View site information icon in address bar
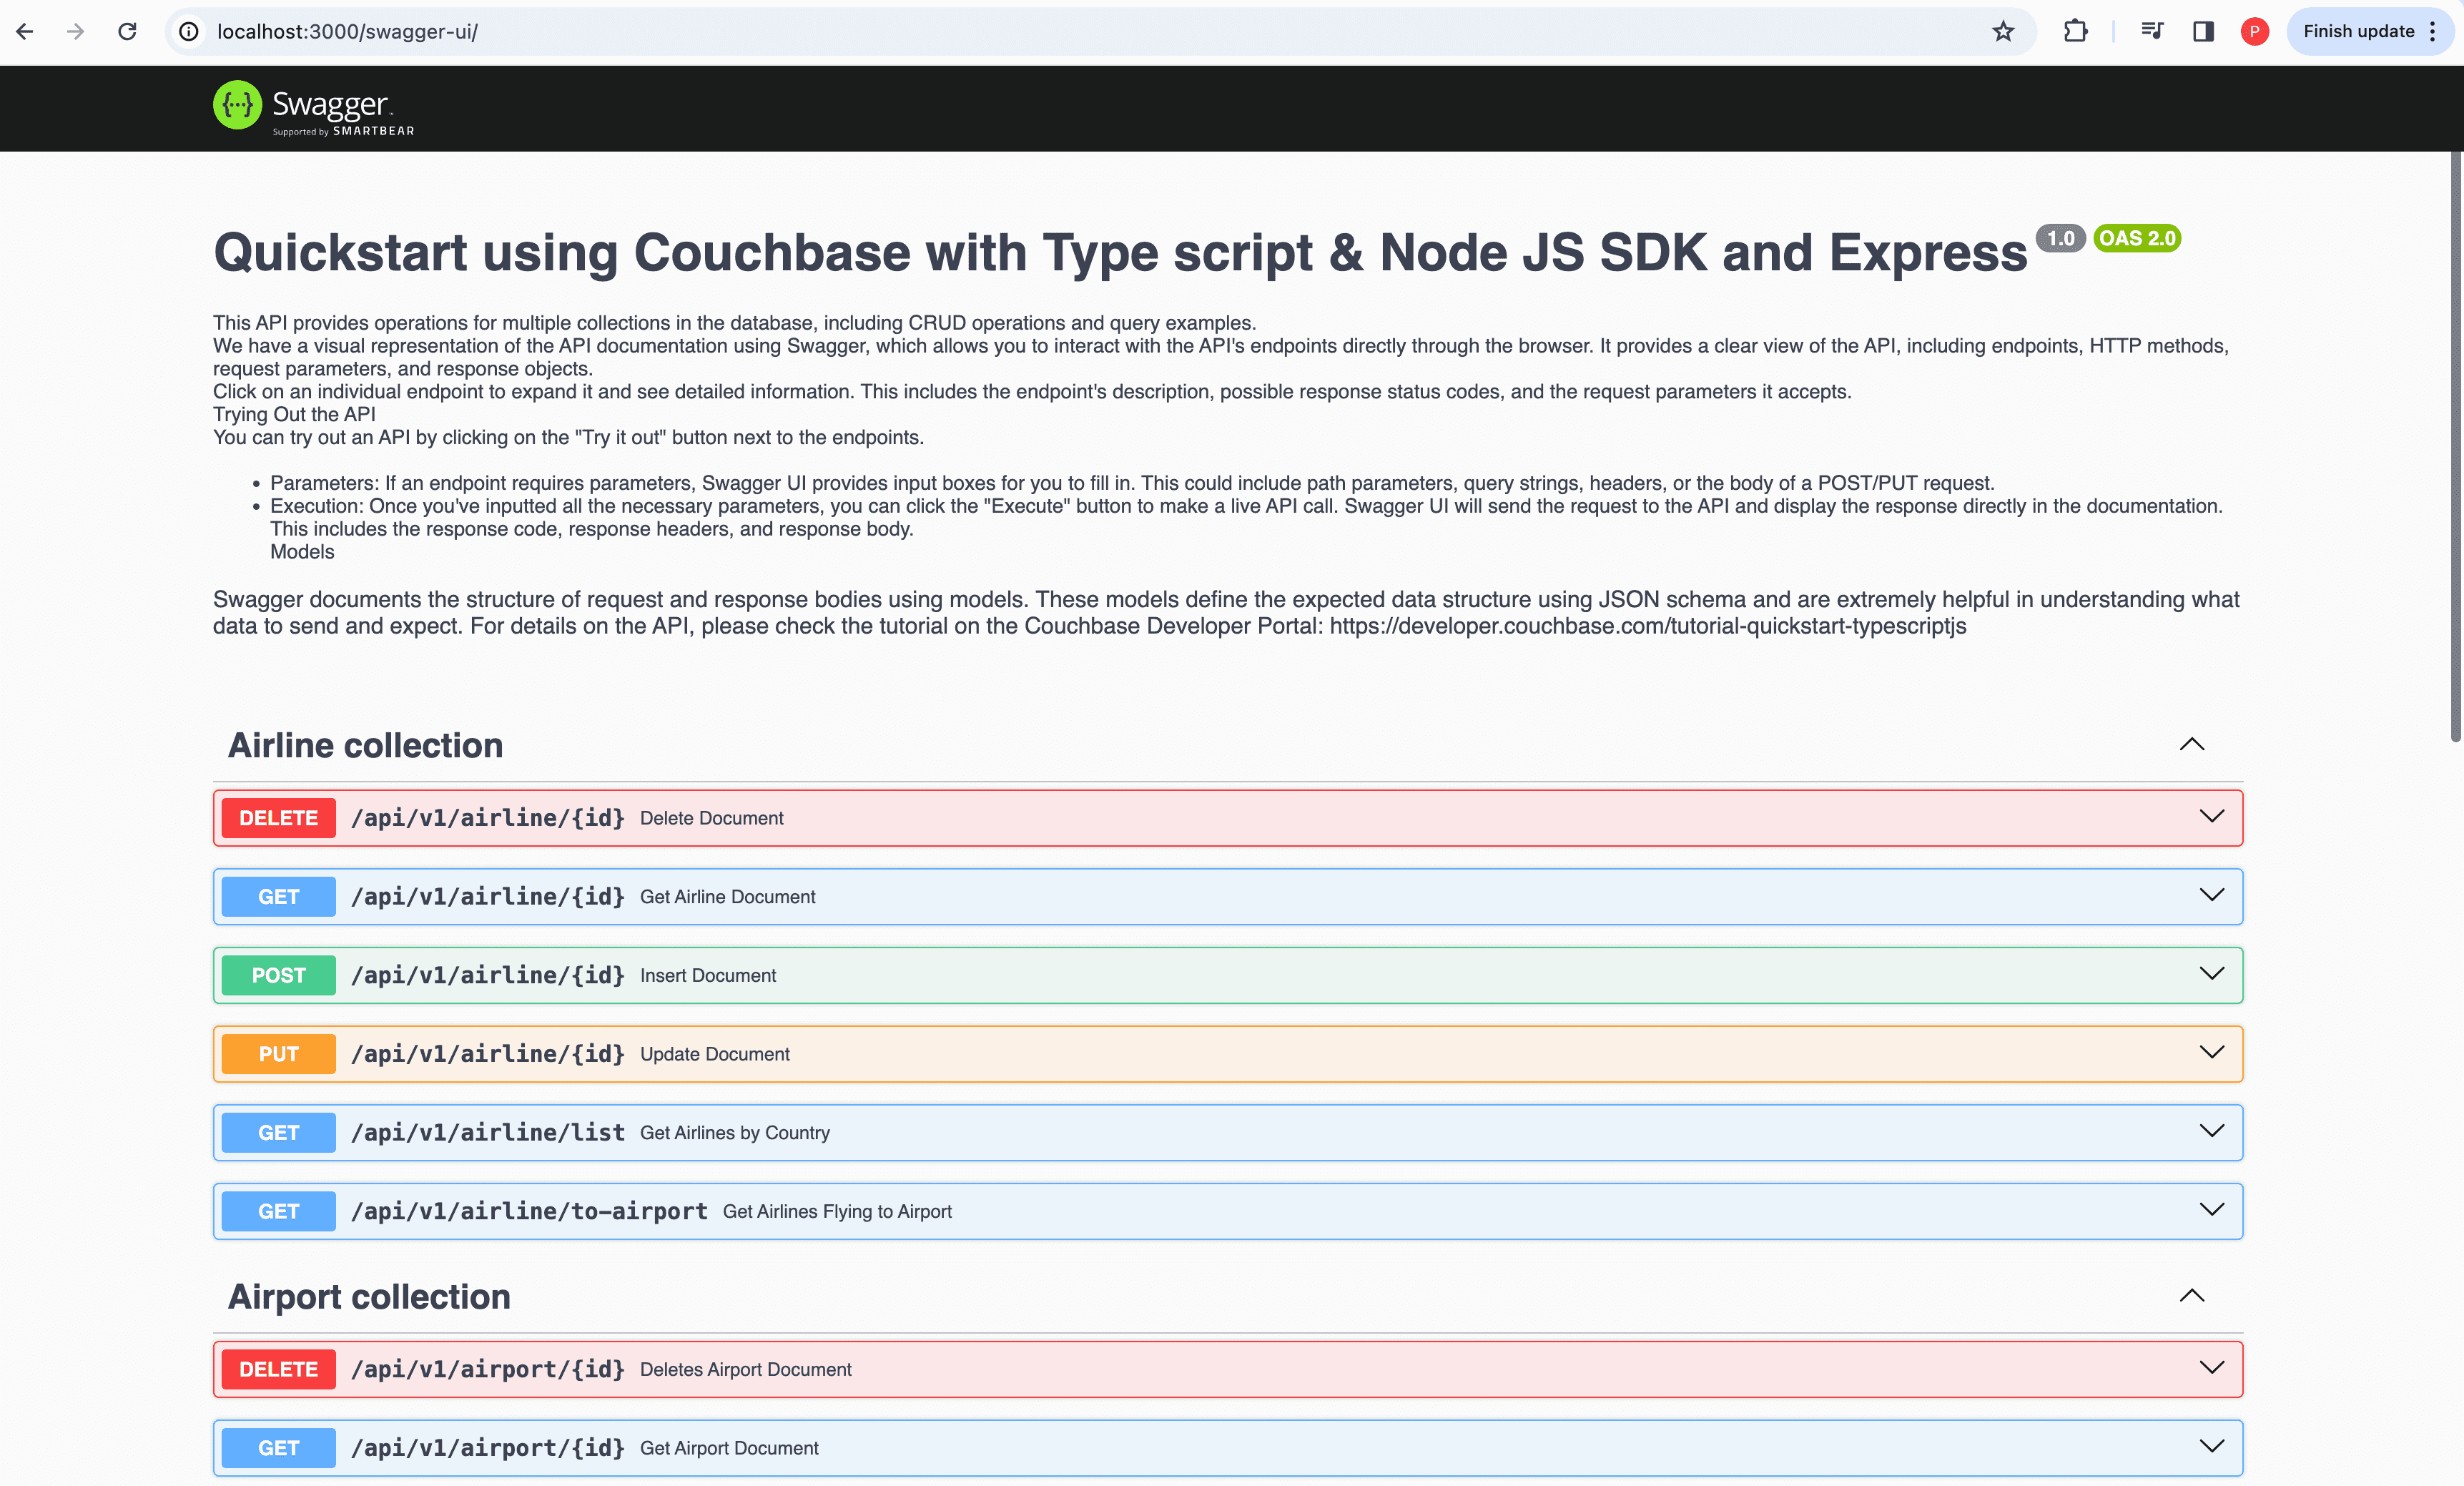 tap(188, 31)
